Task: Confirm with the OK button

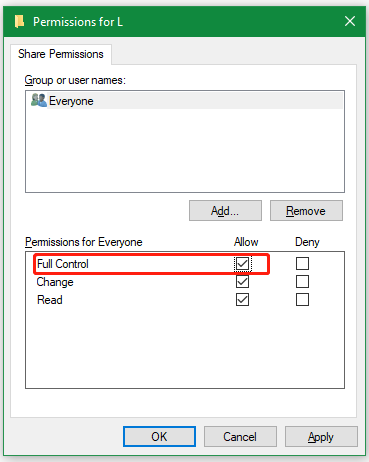Action: pyautogui.click(x=159, y=436)
